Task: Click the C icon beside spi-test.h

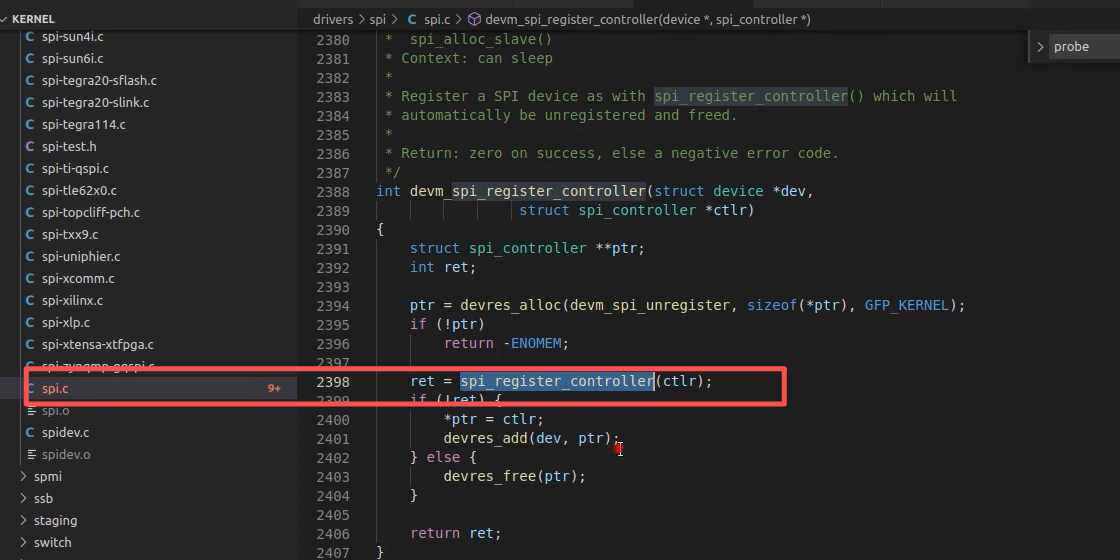Action: 30,146
